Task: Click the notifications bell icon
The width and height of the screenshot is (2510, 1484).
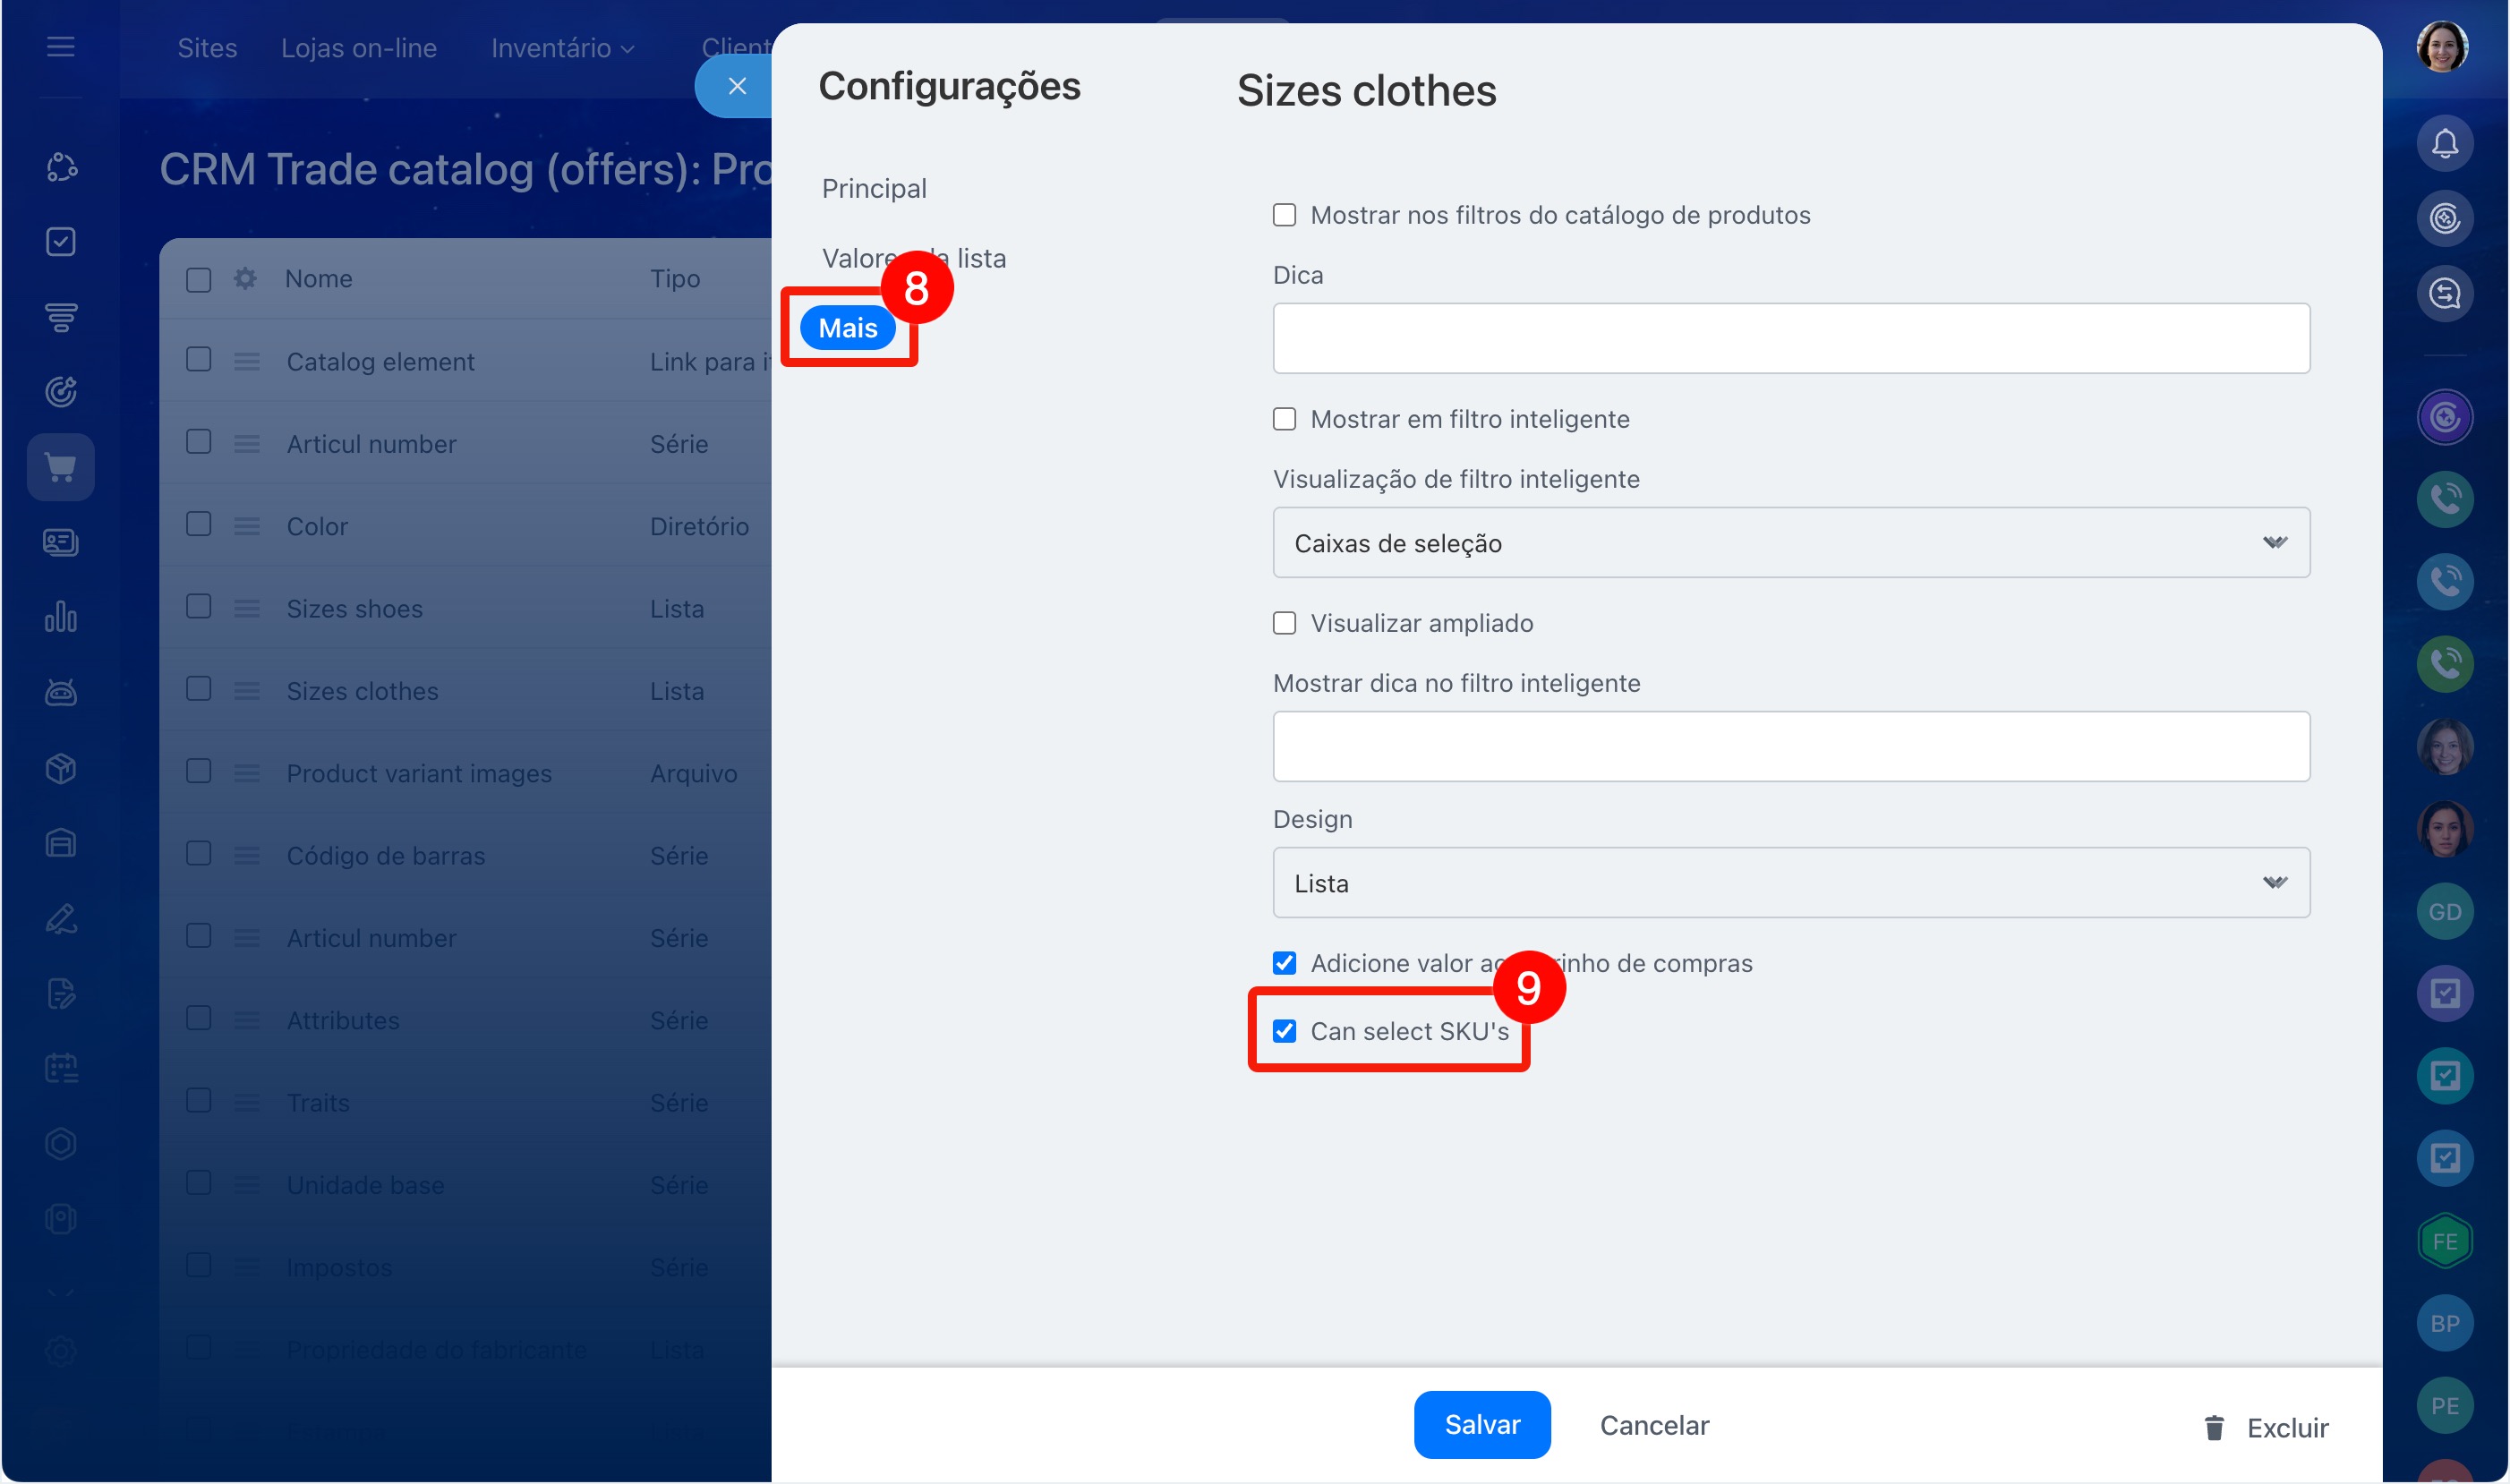Action: coord(2444,143)
